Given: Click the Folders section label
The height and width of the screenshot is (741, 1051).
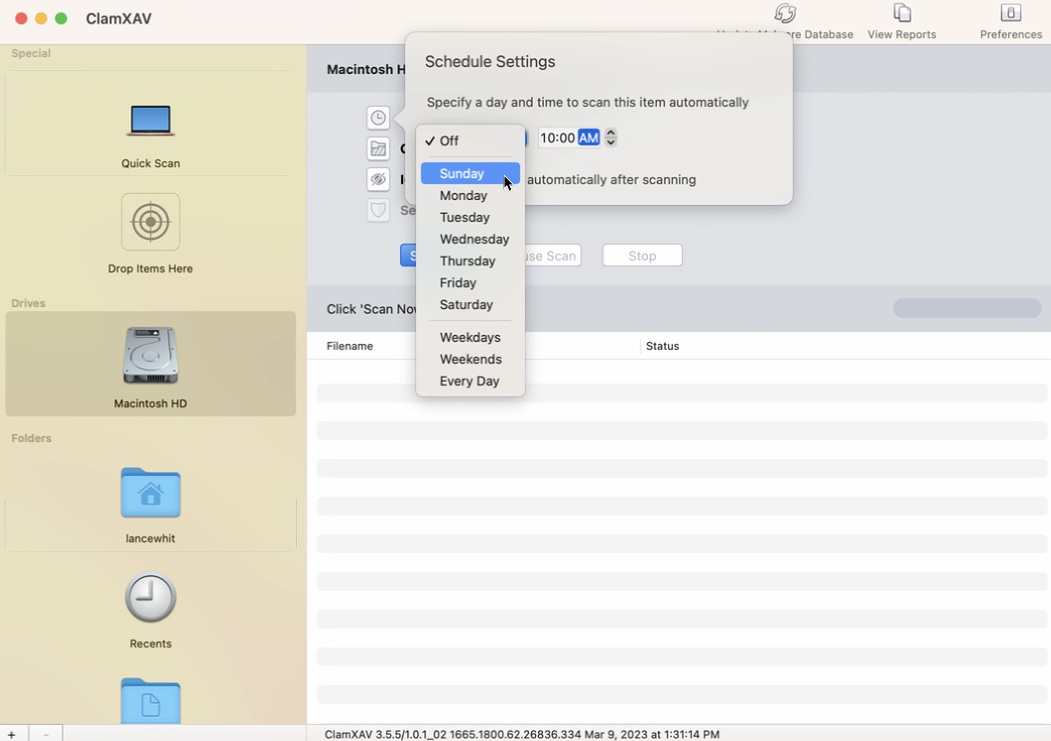Looking at the screenshot, I should point(31,438).
